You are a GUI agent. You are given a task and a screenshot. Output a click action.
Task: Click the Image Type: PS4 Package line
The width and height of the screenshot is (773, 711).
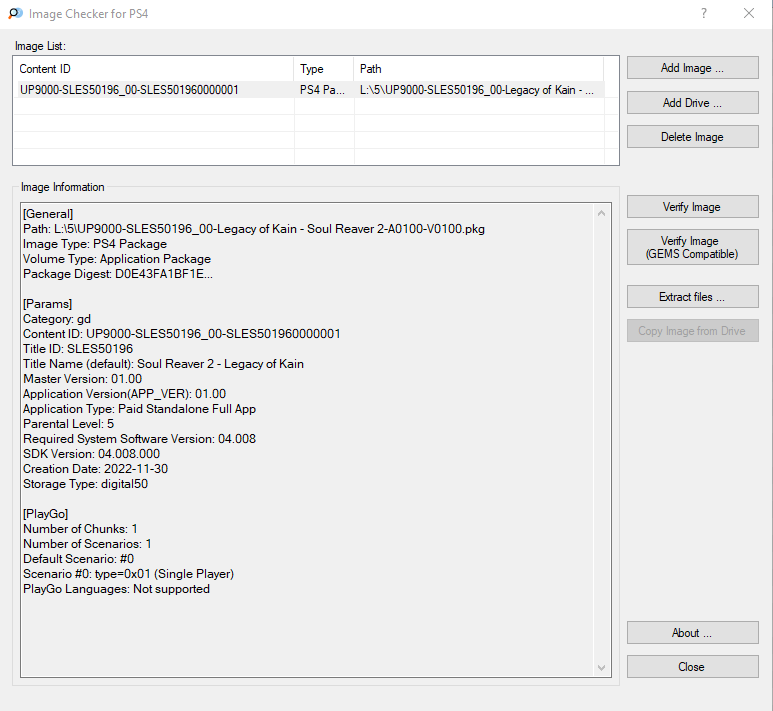95,244
